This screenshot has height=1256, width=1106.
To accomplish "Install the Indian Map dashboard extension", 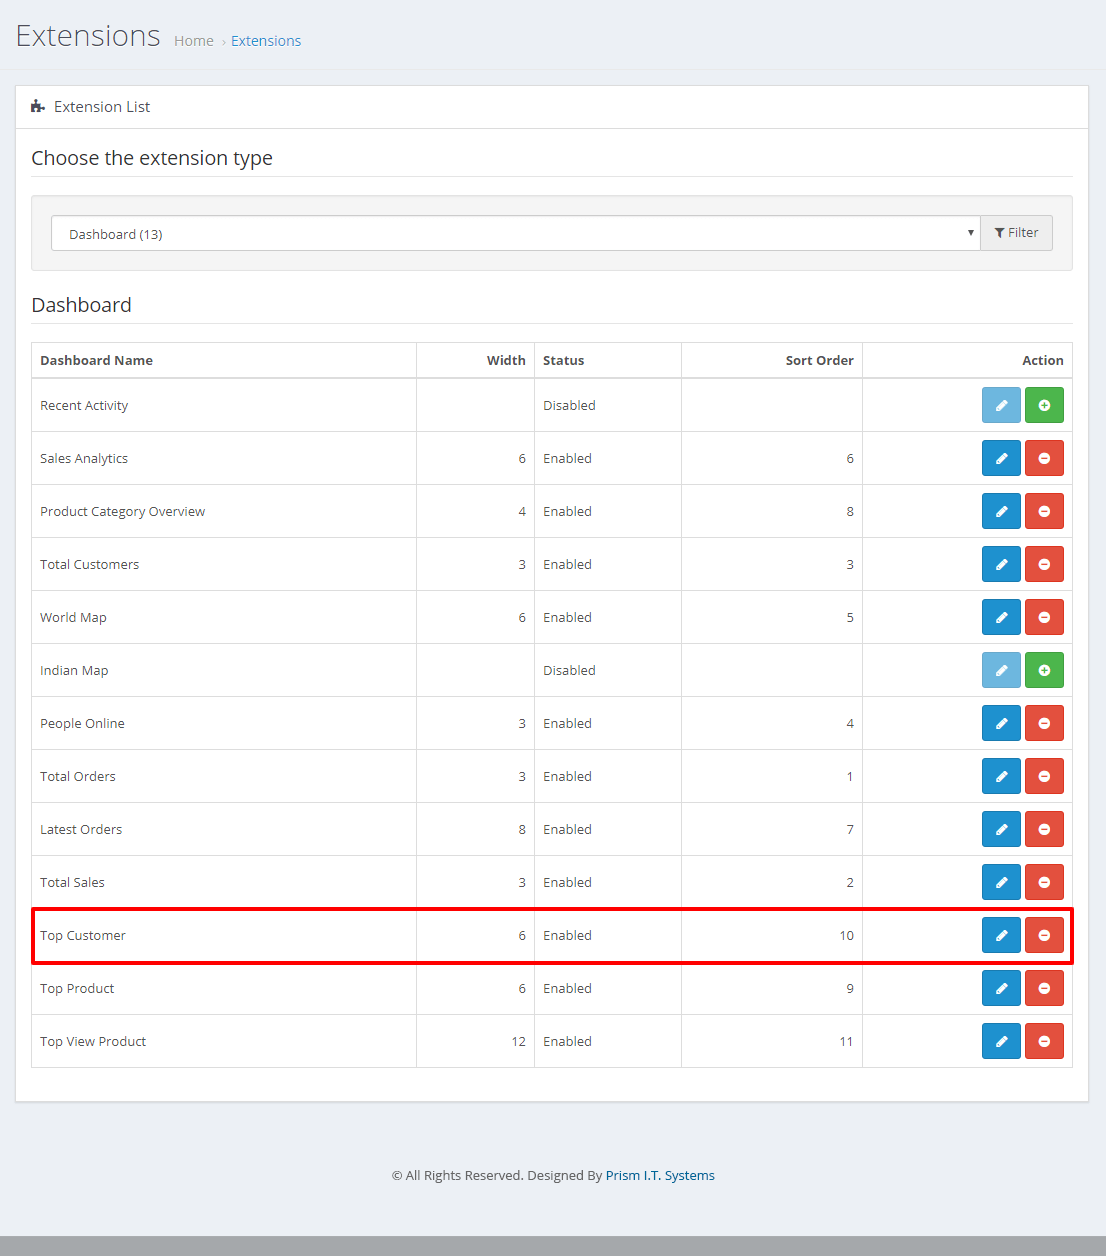I will pos(1044,670).
